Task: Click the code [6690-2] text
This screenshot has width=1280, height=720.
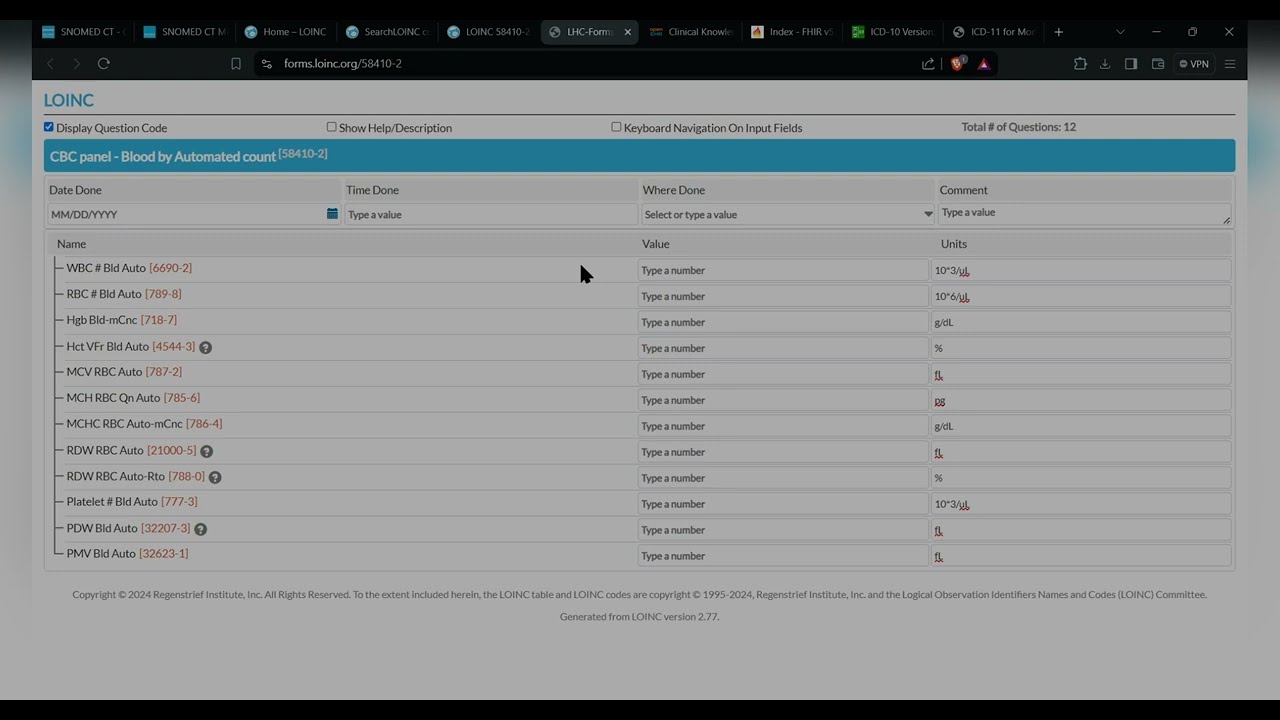Action: [x=170, y=268]
